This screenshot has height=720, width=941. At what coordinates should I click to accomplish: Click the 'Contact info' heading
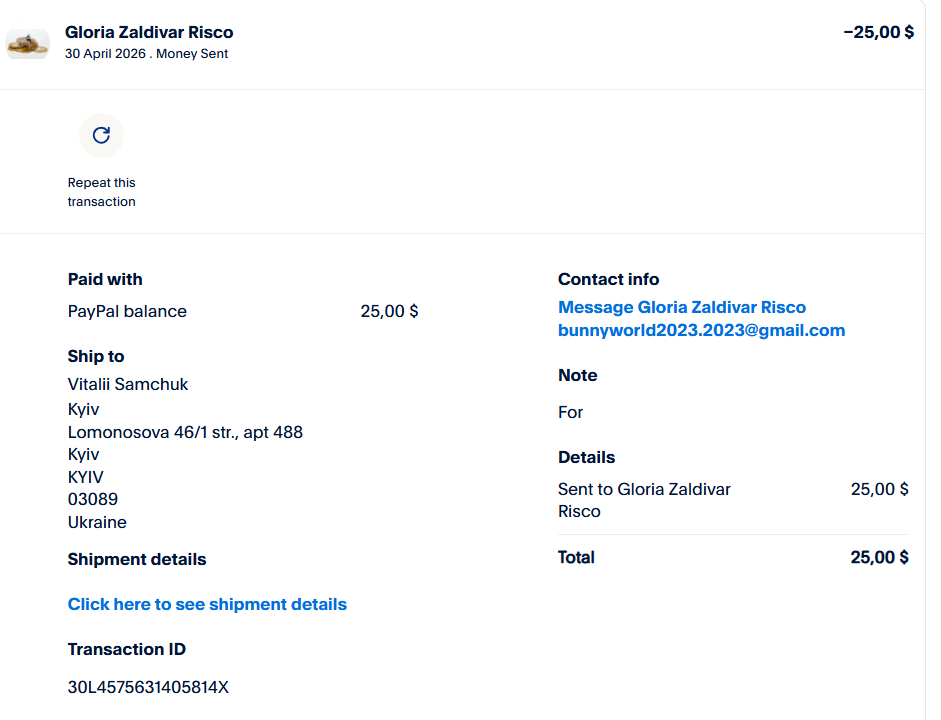(x=608, y=279)
